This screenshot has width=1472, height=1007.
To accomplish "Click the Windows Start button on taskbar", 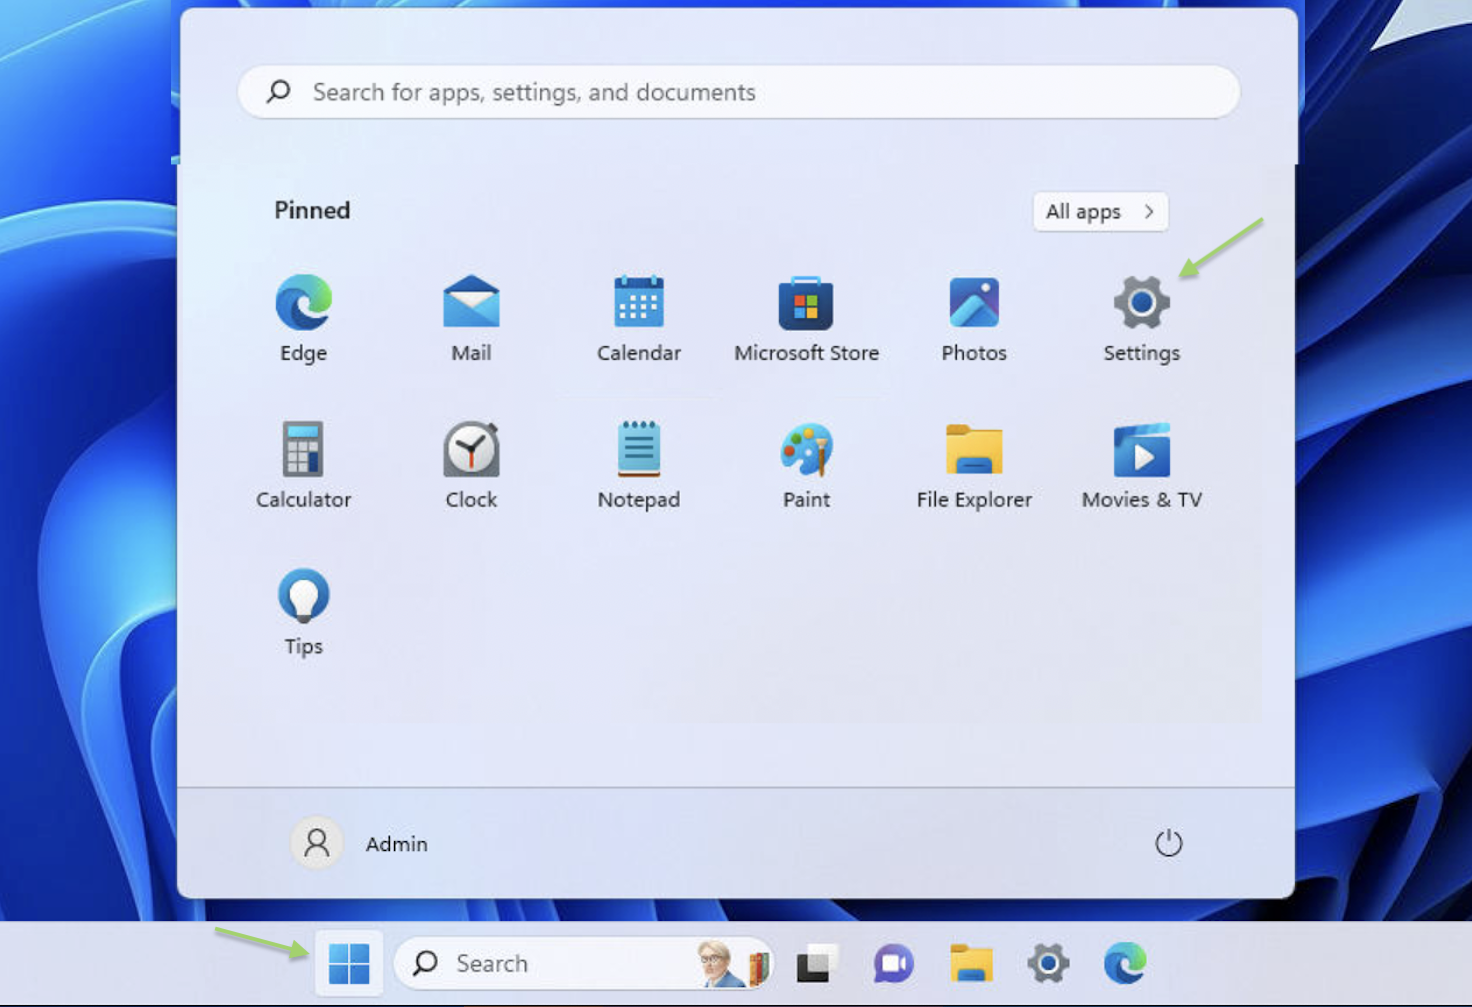I will (349, 963).
